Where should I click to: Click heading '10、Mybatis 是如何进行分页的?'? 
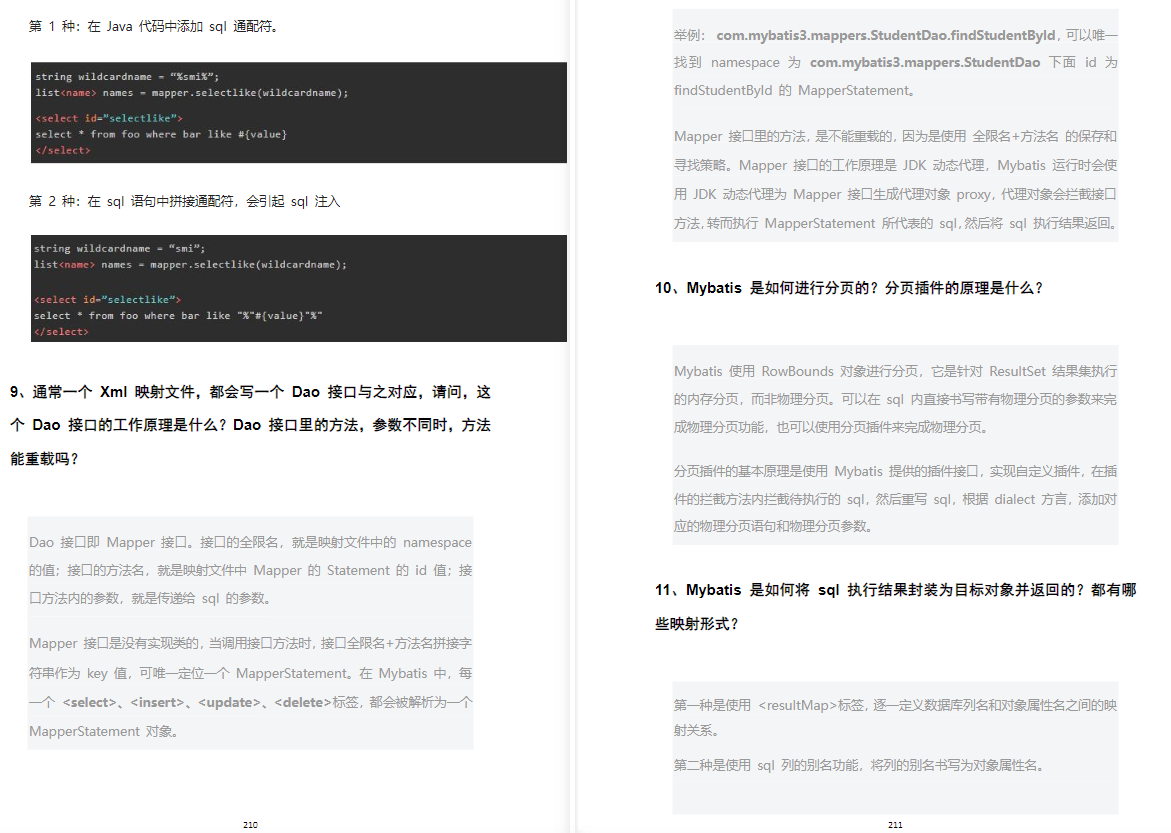(849, 288)
